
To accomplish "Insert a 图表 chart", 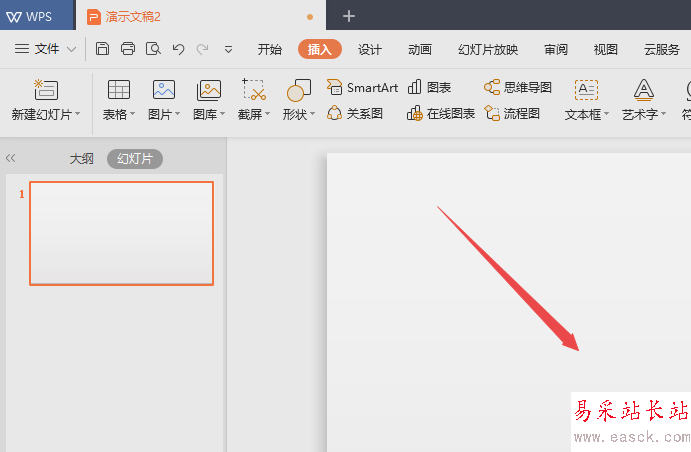I will pyautogui.click(x=429, y=87).
